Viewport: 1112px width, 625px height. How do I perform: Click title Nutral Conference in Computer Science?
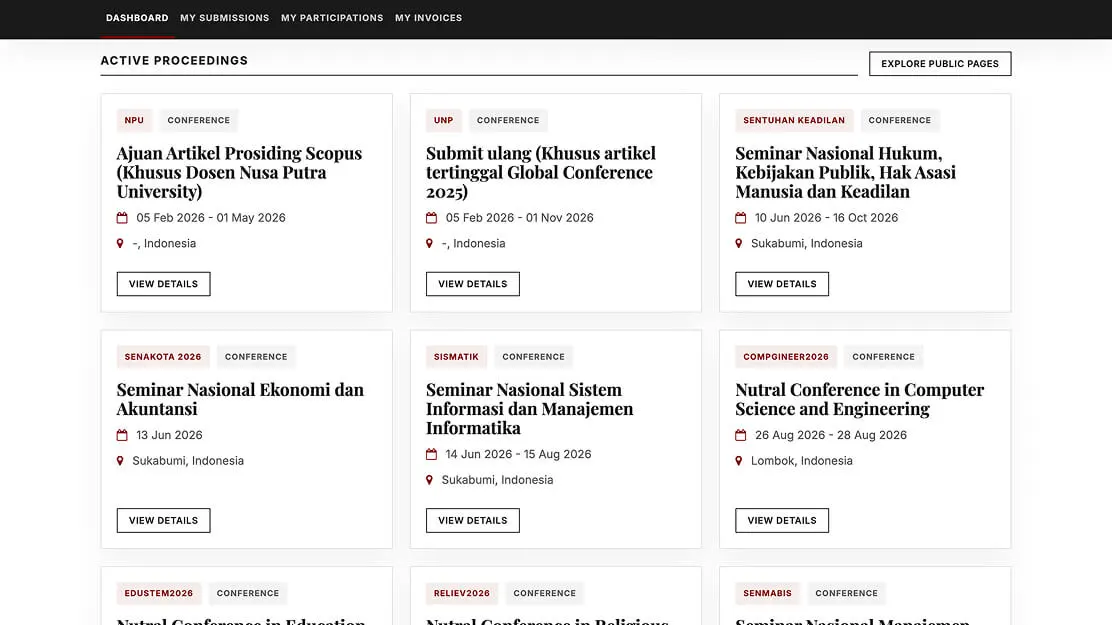860,399
